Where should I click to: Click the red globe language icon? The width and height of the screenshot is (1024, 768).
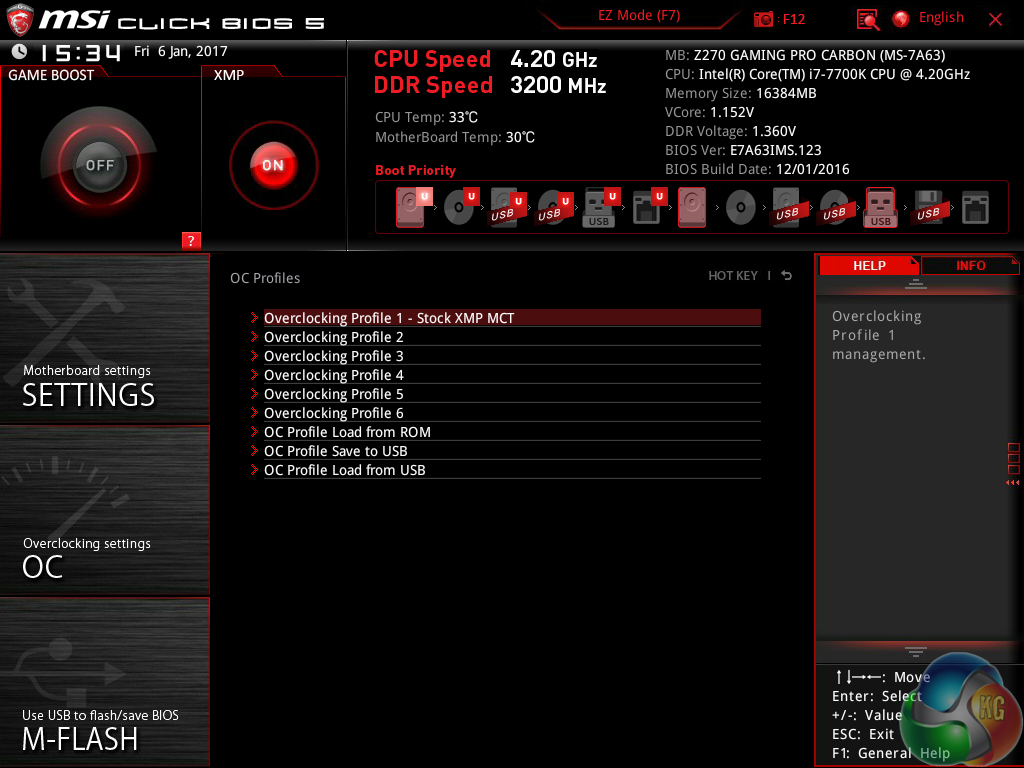[x=901, y=19]
